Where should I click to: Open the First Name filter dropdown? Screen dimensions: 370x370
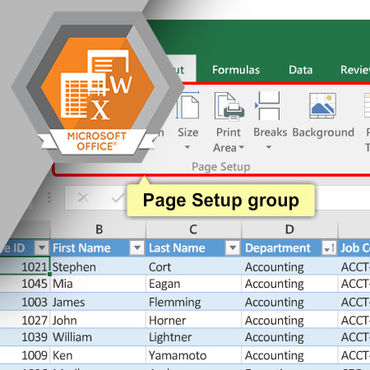pos(137,248)
